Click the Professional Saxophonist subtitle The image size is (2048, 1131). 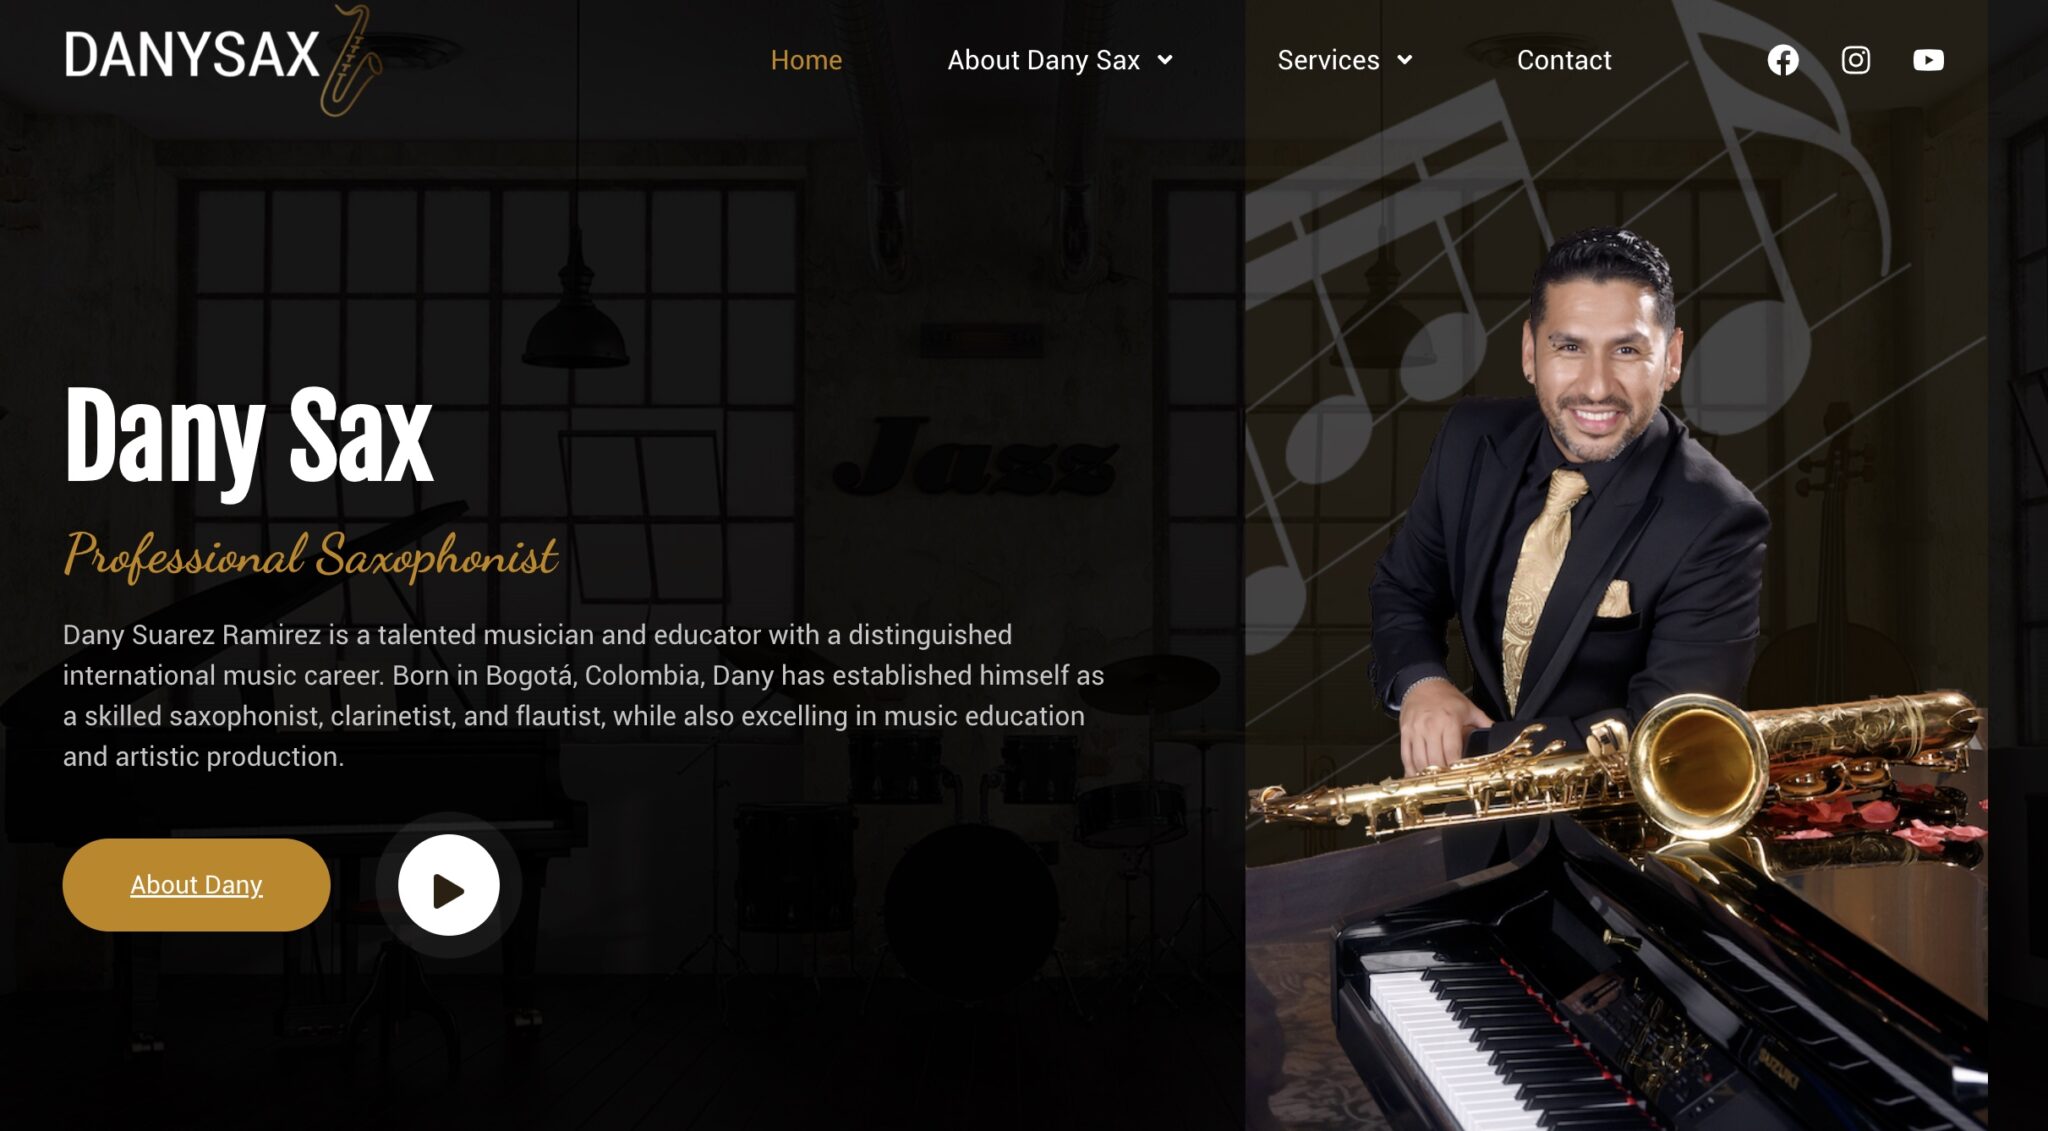(311, 555)
